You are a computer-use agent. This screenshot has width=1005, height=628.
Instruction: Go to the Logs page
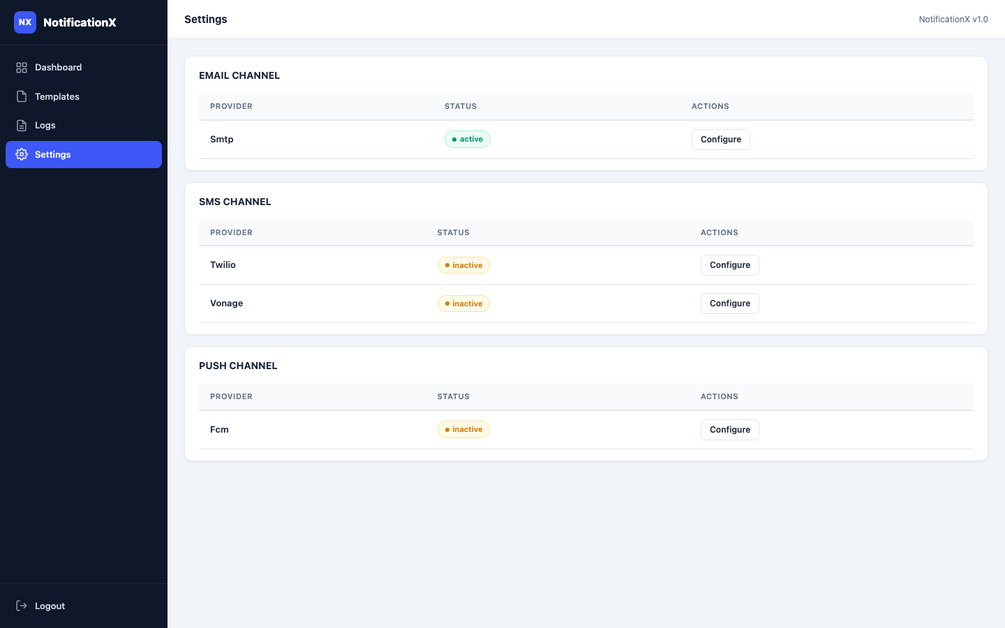pos(83,125)
